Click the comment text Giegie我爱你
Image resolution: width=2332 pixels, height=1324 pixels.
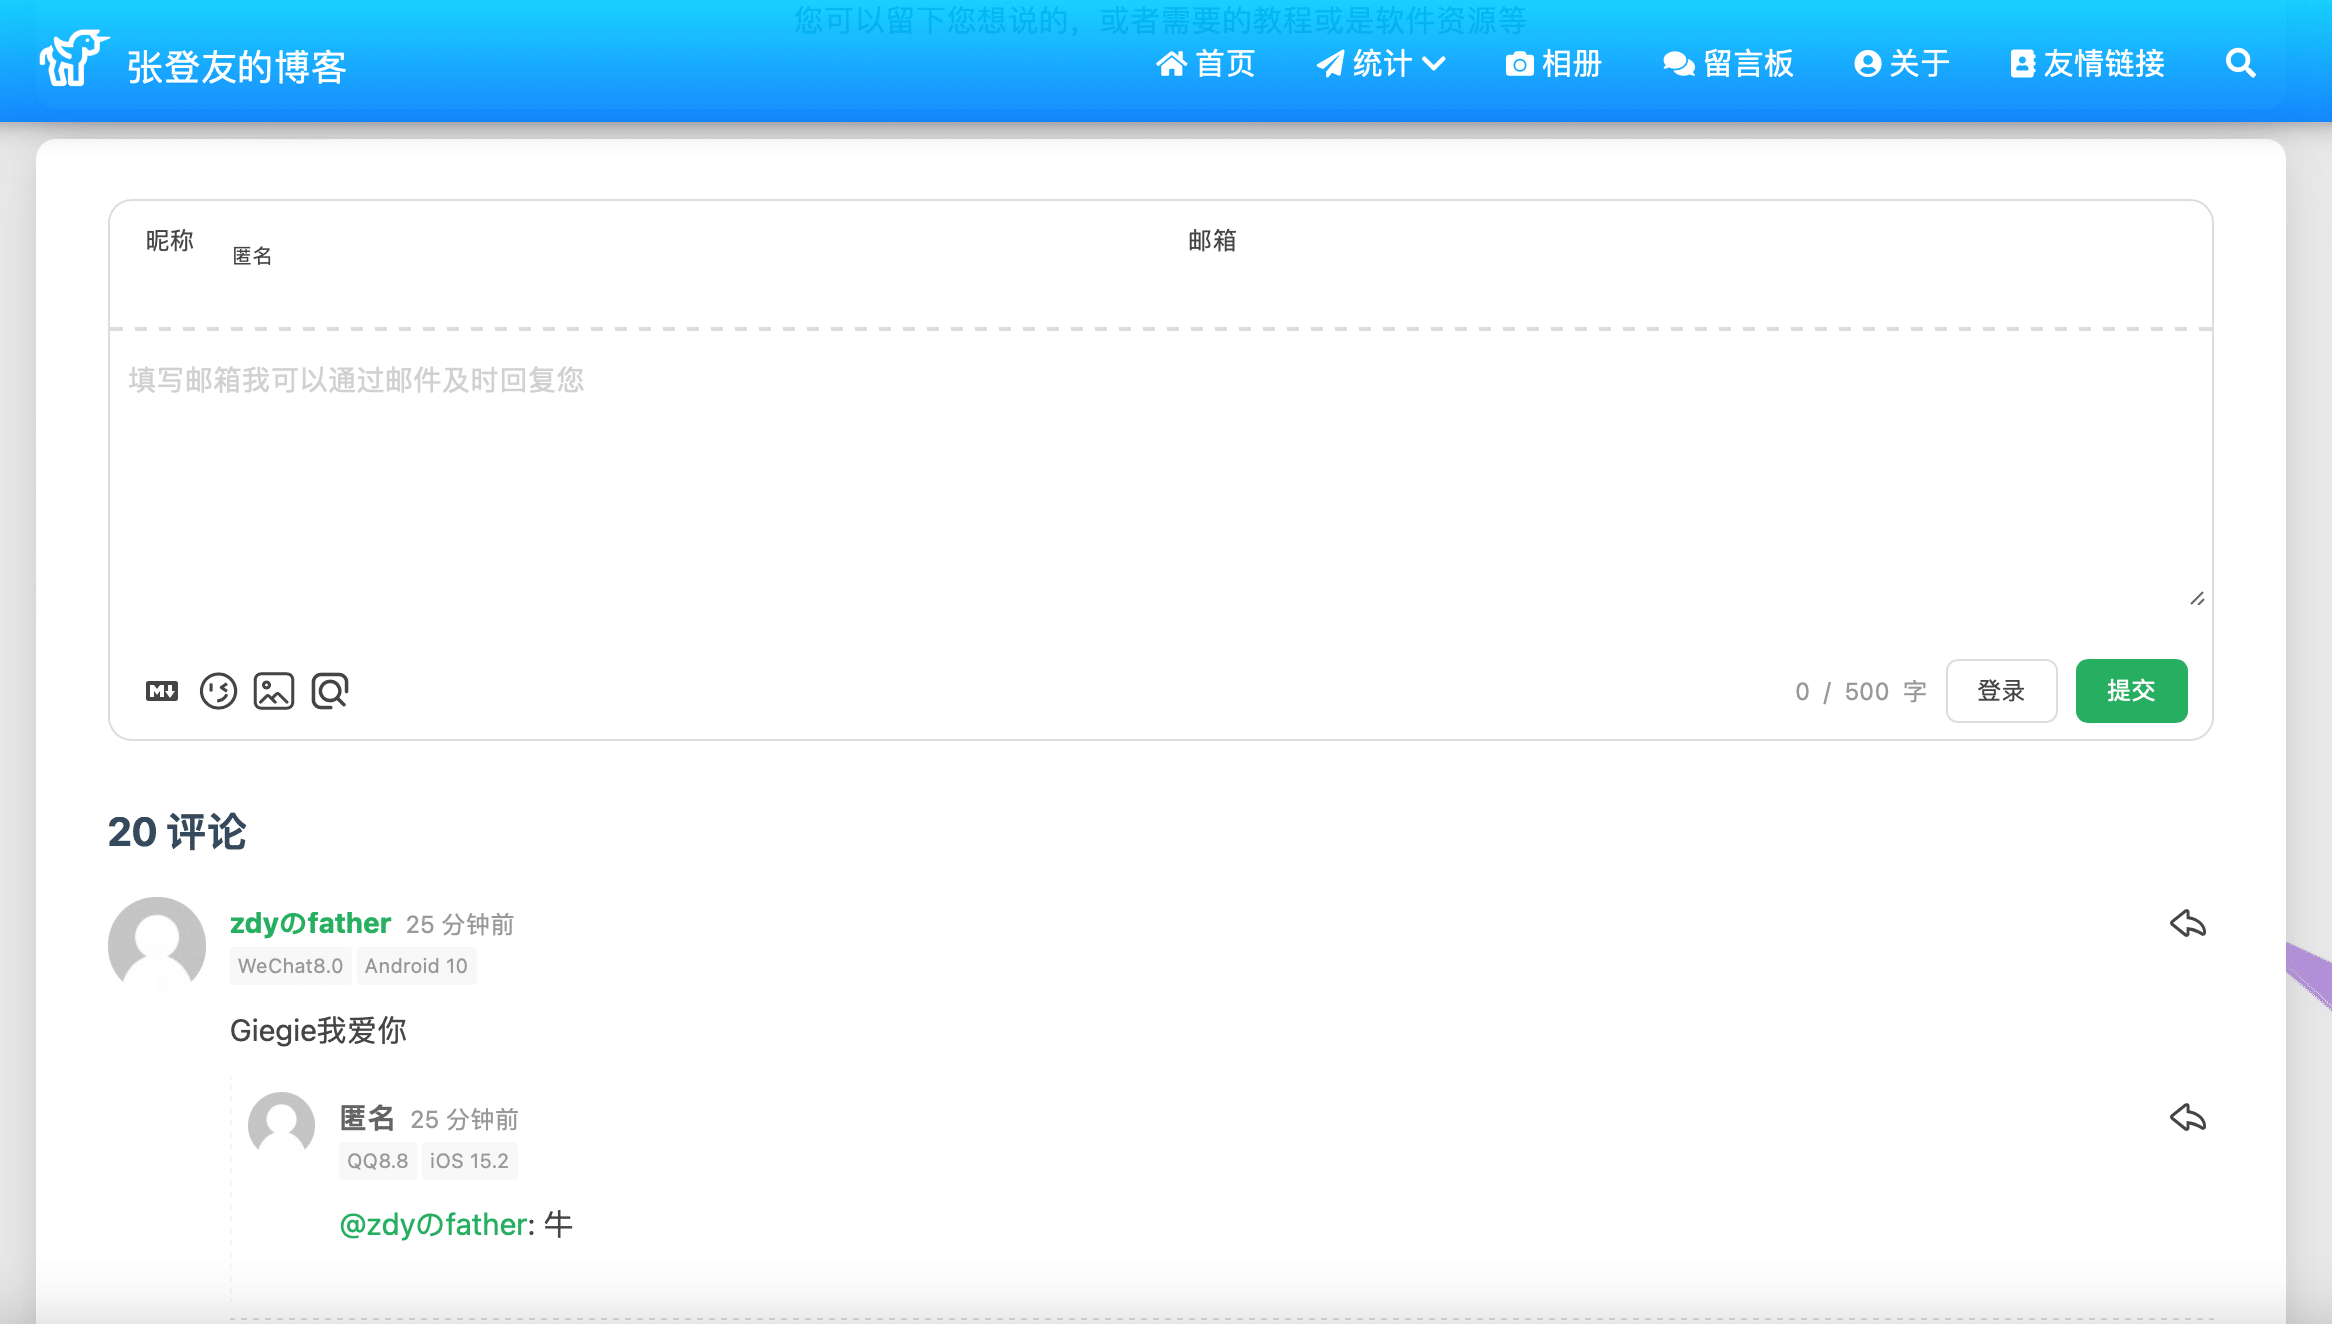318,1031
